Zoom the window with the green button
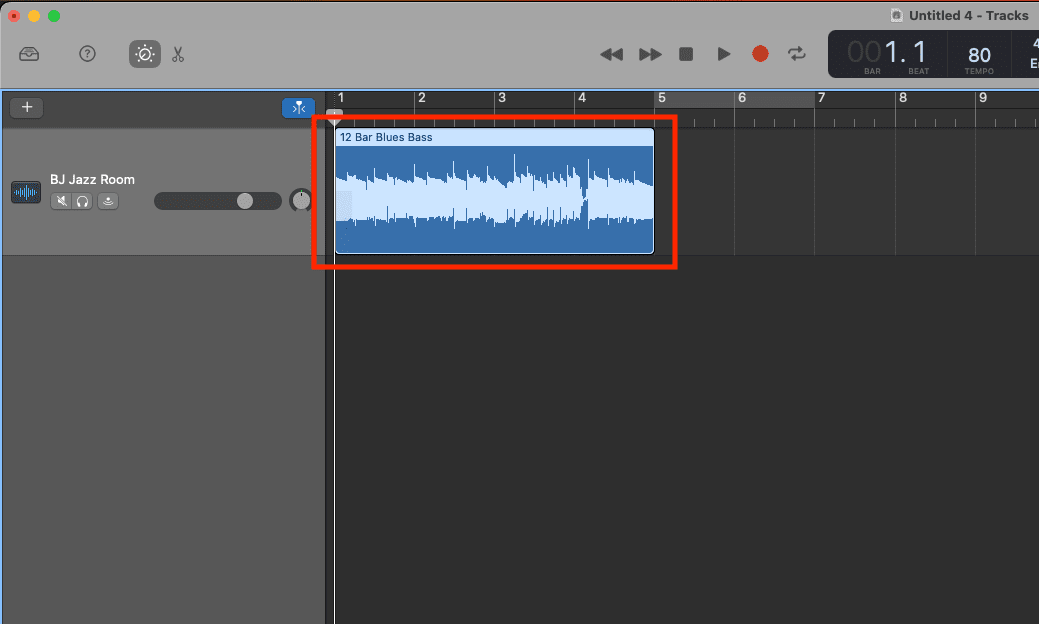 54,16
